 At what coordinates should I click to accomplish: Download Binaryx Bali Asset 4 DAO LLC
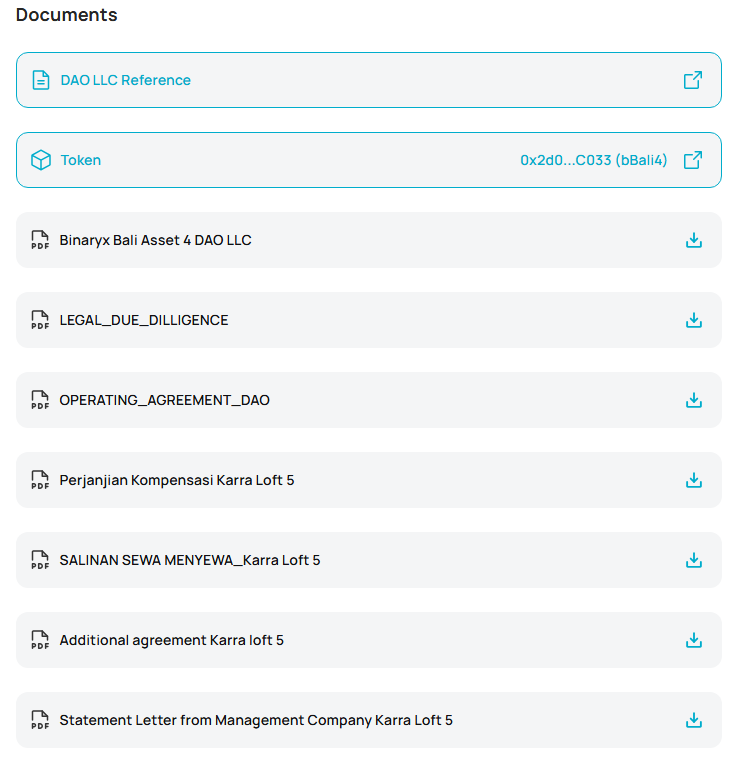point(694,240)
